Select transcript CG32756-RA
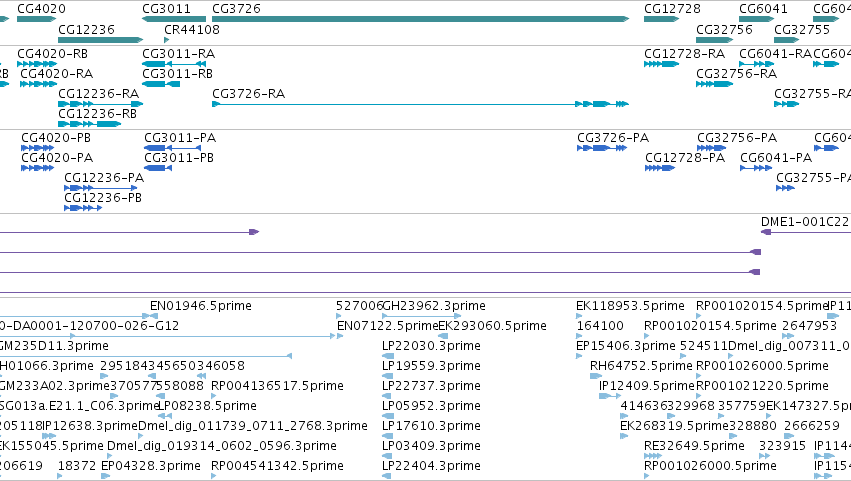The image size is (851, 481). (x=715, y=84)
